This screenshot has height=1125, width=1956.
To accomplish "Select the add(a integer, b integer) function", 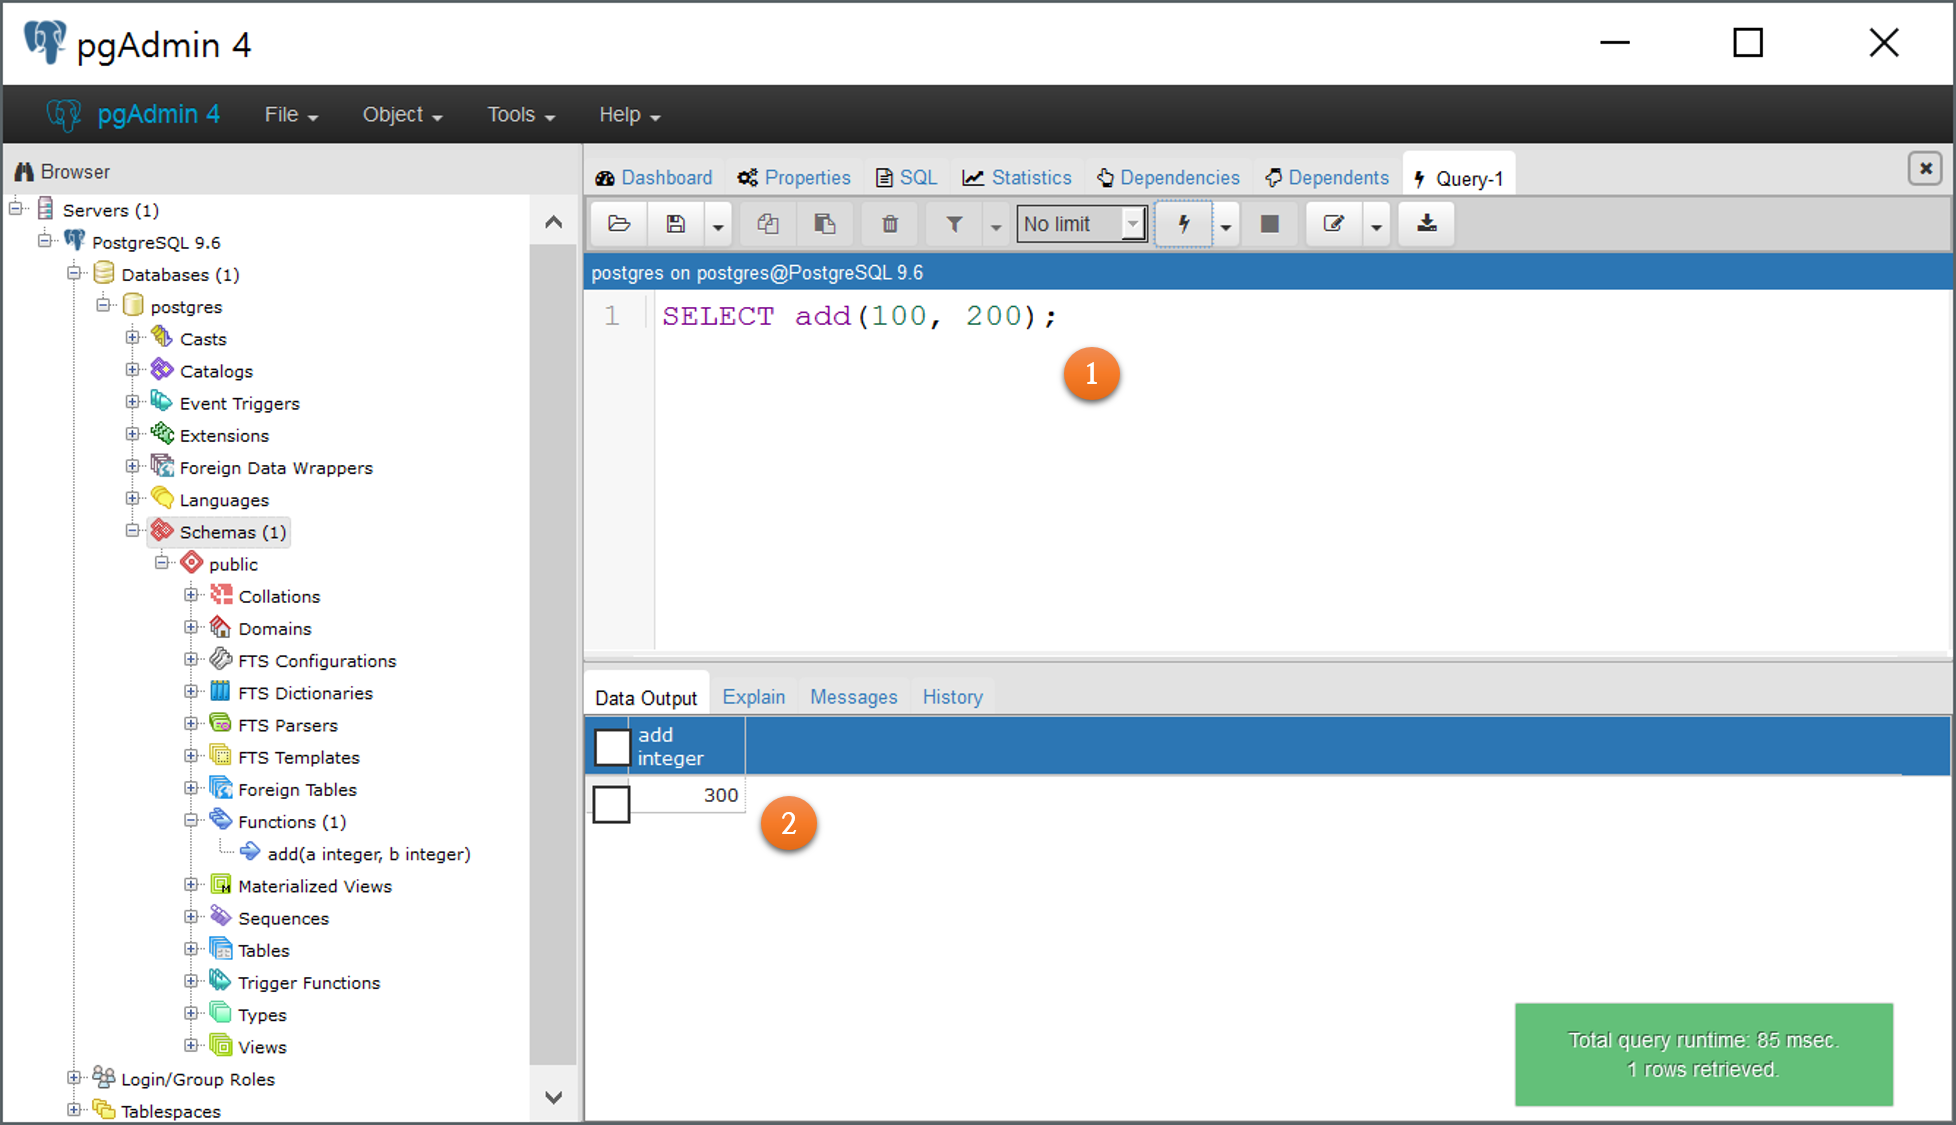I will (368, 854).
